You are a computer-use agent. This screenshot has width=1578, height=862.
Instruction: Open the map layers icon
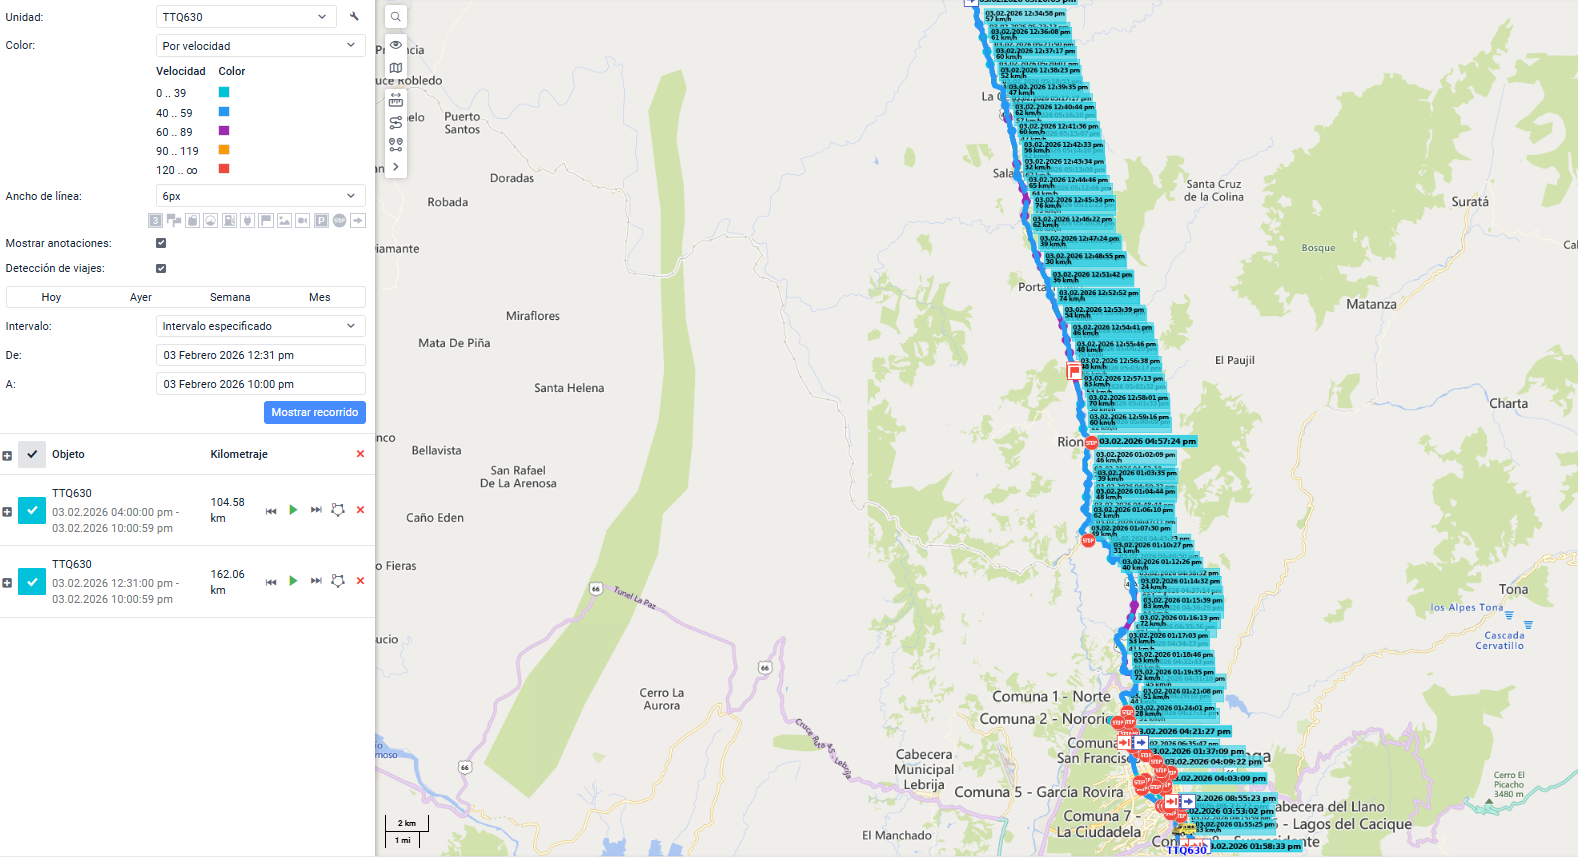pos(396,68)
